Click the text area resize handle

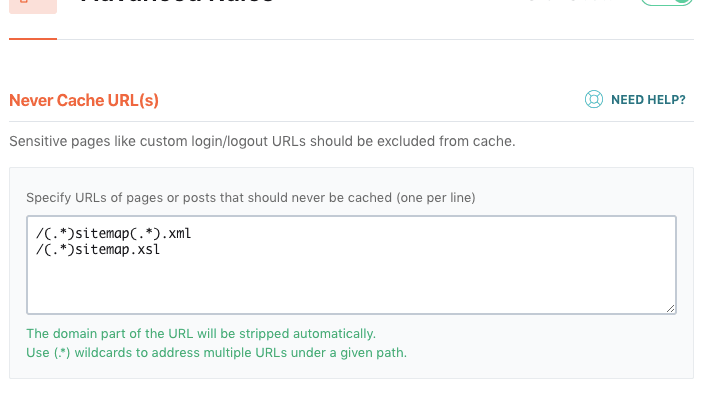[670, 308]
